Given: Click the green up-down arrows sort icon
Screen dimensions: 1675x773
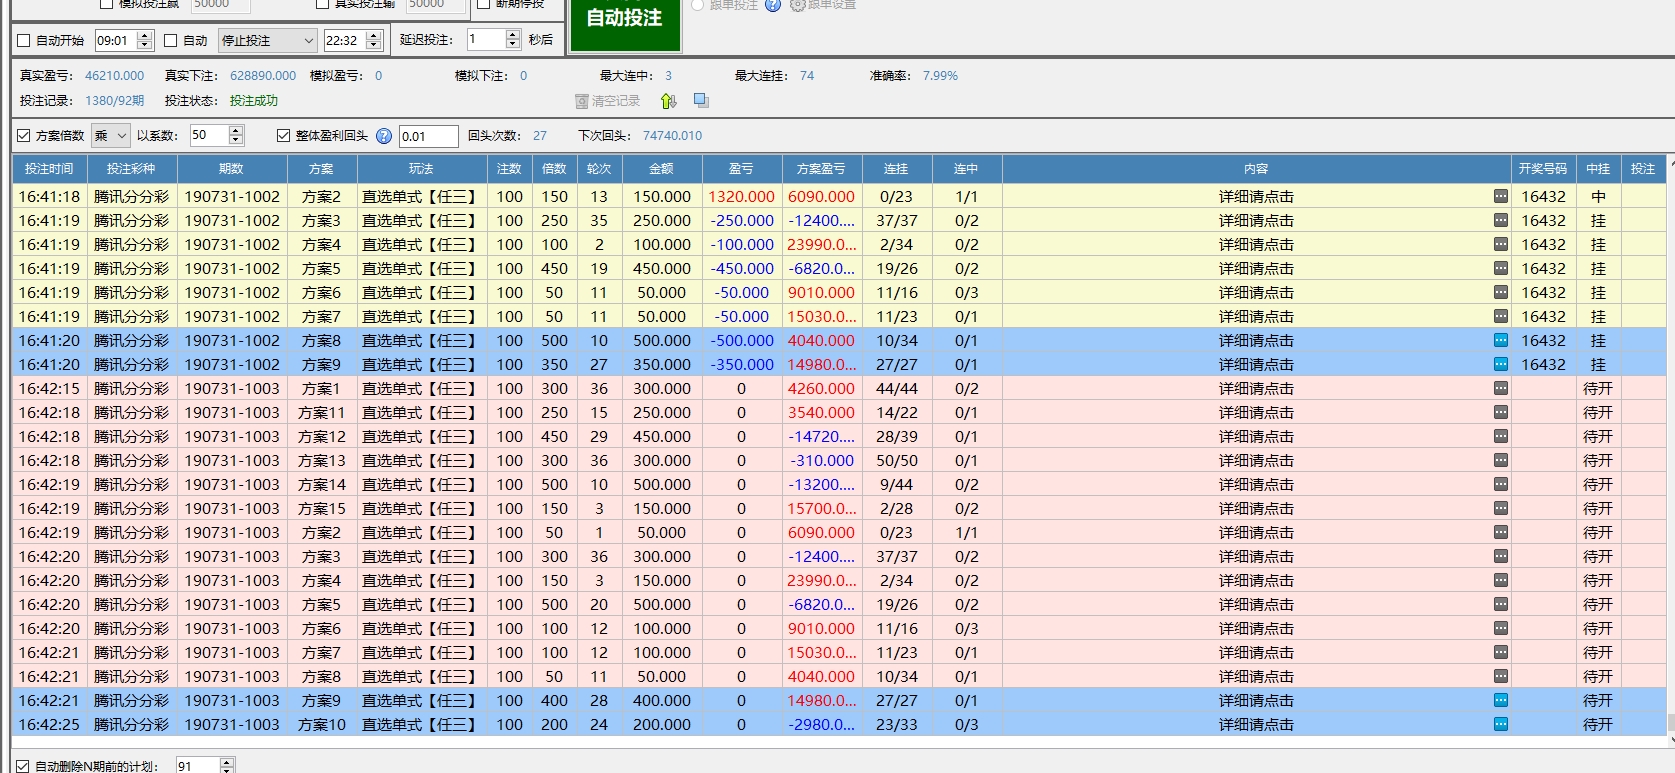Looking at the screenshot, I should tap(669, 101).
